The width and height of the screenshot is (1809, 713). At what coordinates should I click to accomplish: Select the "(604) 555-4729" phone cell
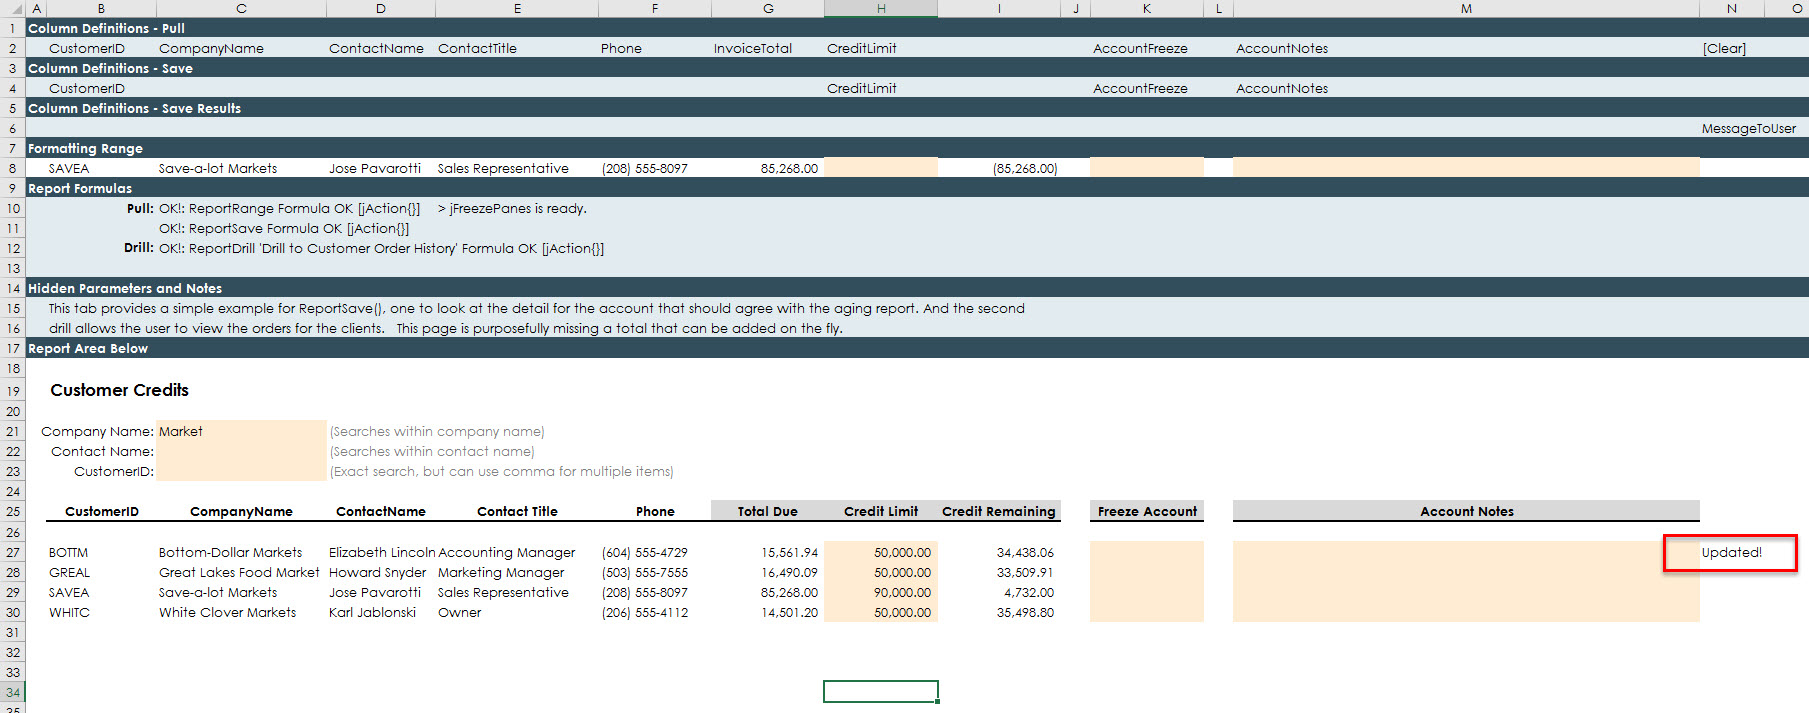[x=645, y=552]
